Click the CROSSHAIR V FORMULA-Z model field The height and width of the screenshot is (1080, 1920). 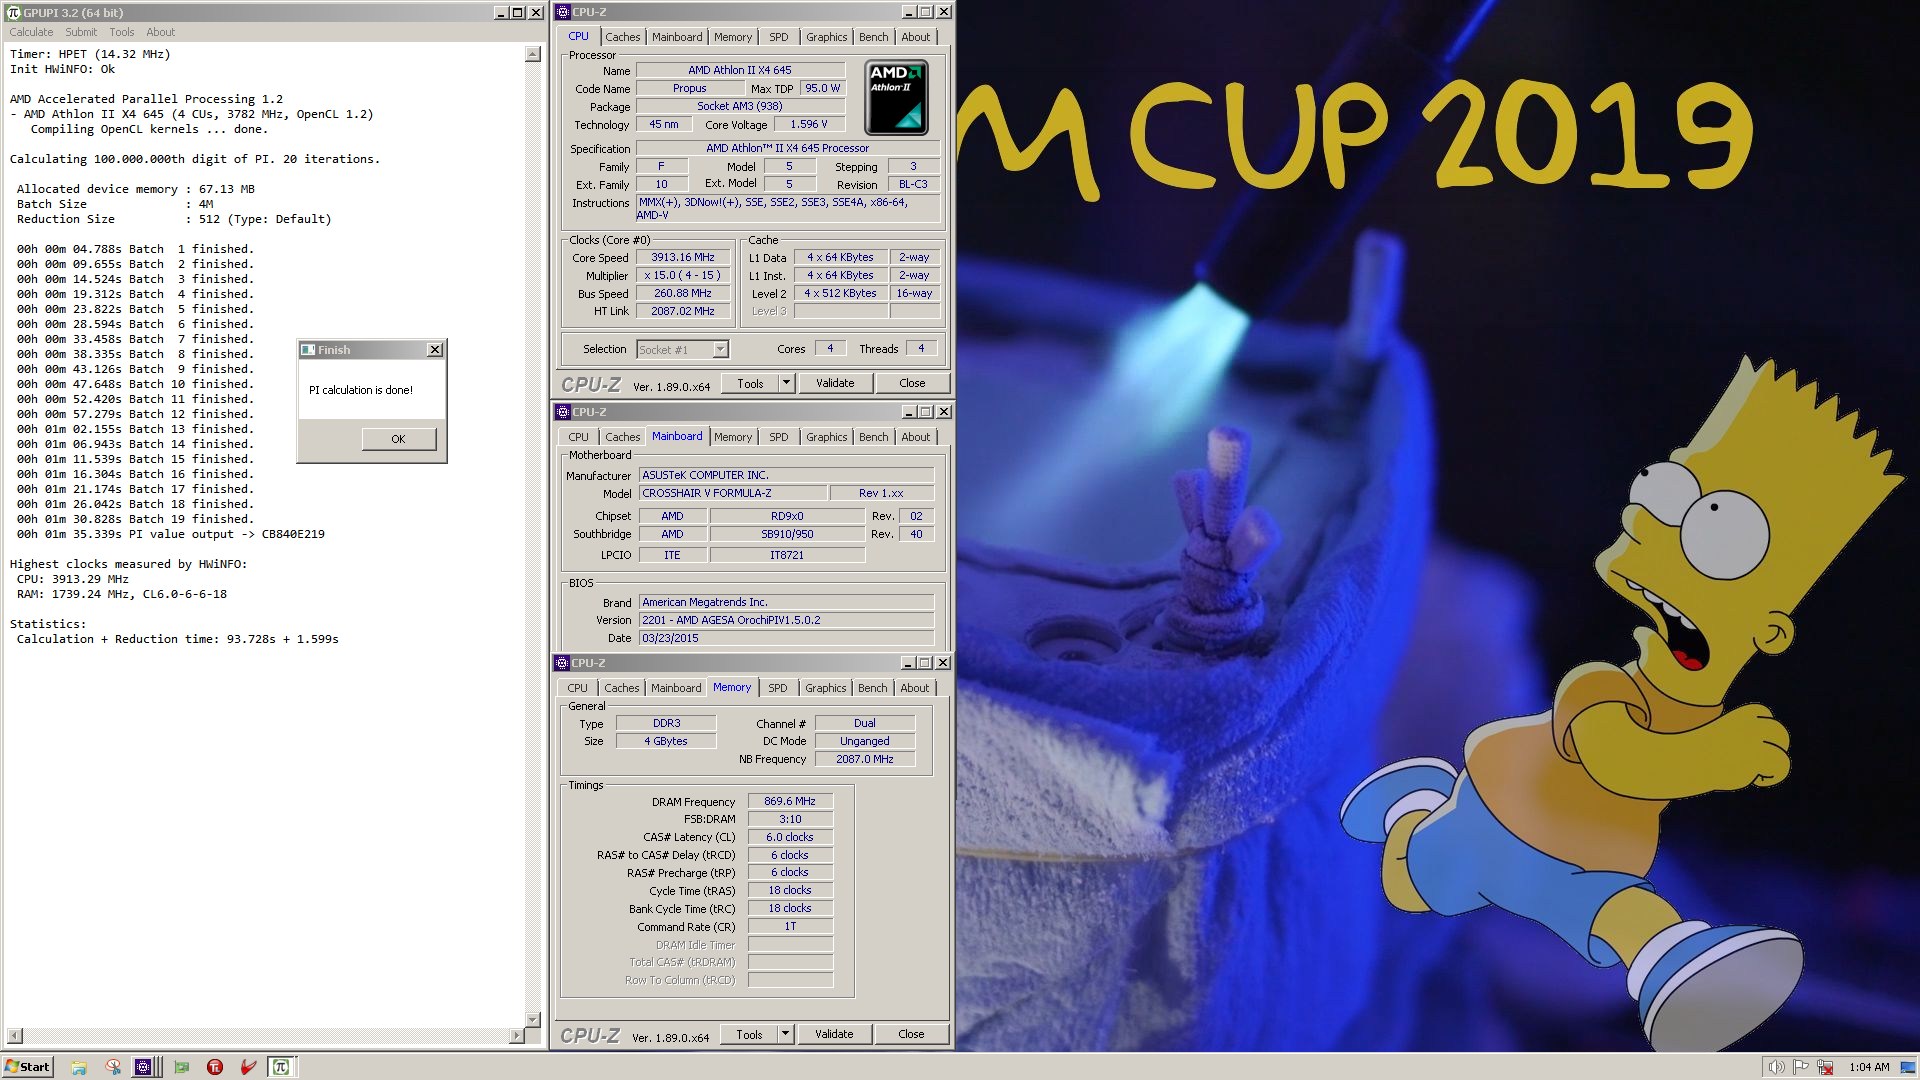click(x=734, y=493)
